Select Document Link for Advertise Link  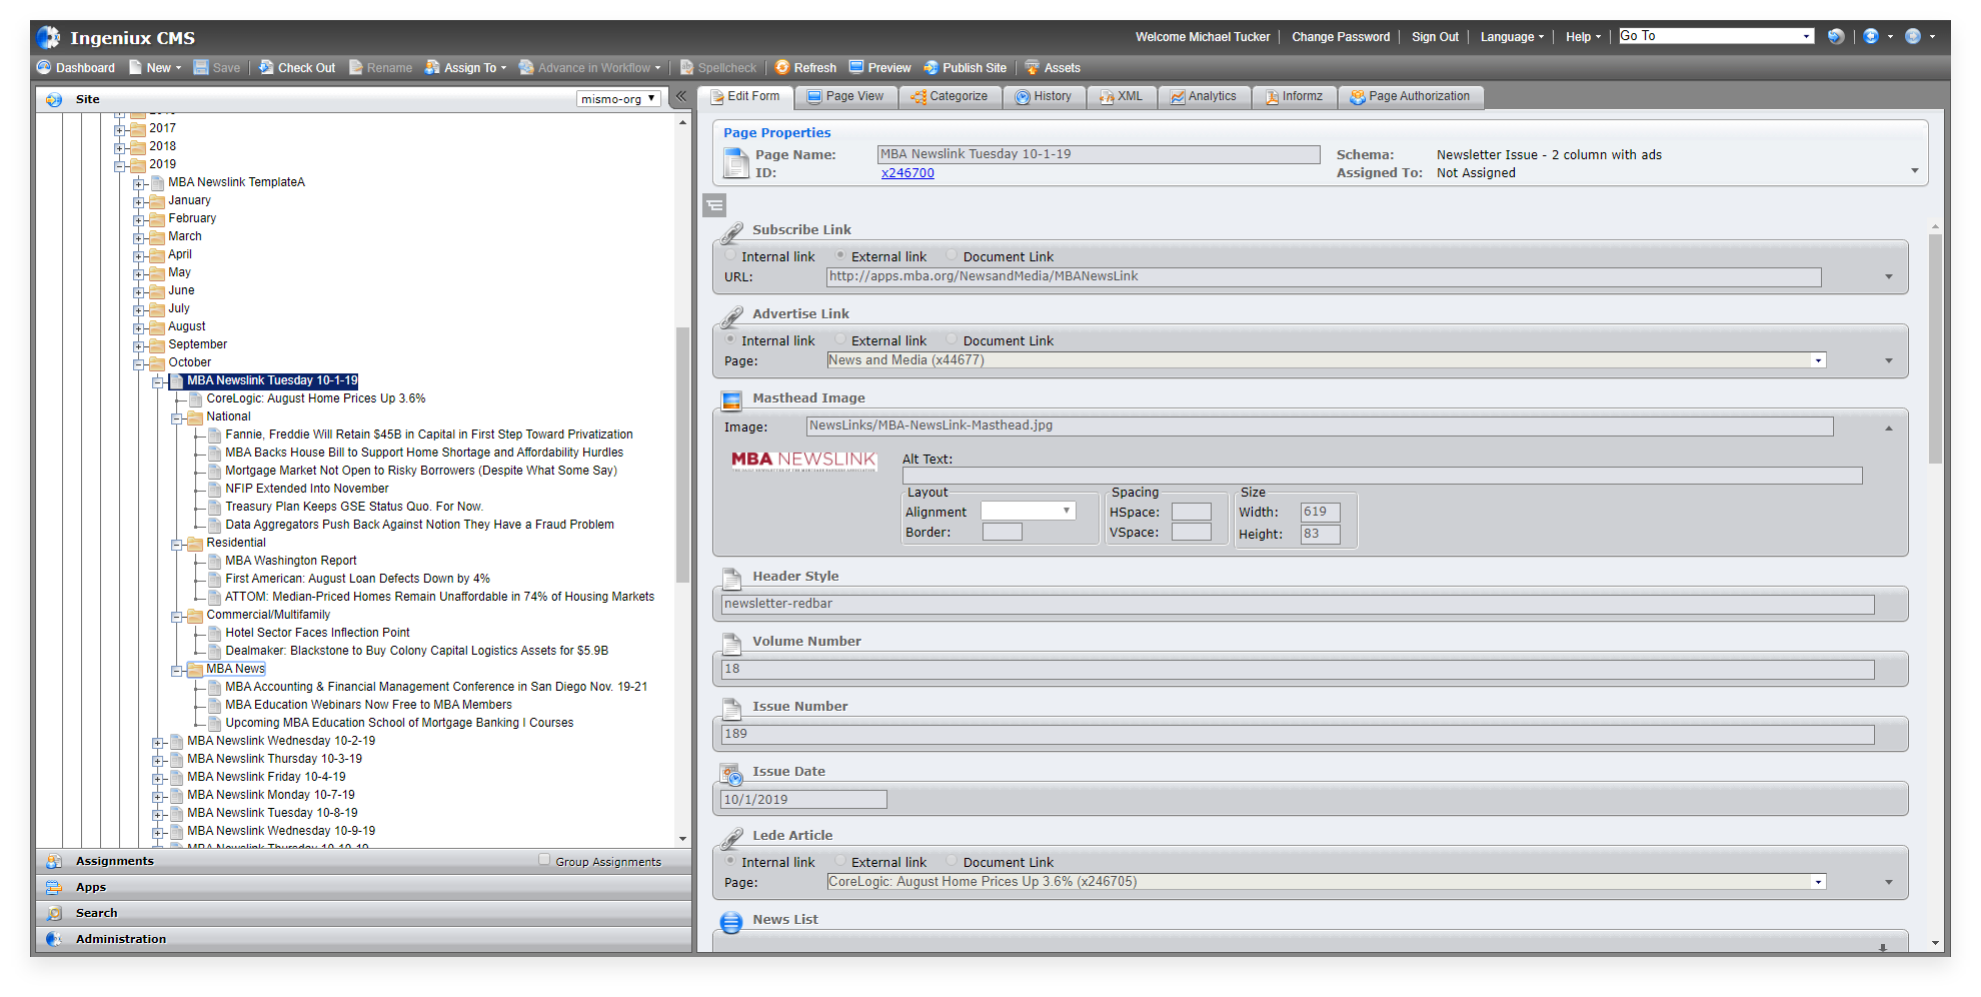tap(952, 339)
